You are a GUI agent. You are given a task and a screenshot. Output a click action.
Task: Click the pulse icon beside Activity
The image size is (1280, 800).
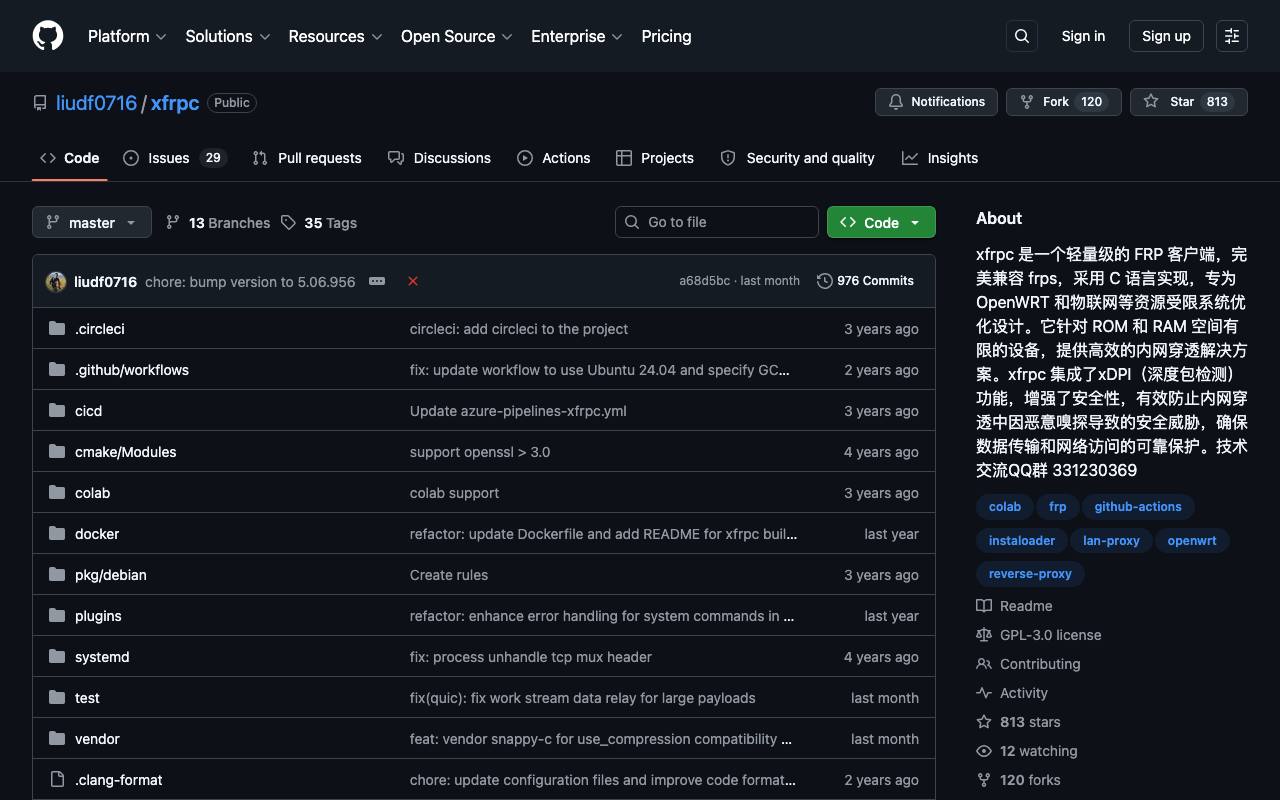(x=984, y=693)
